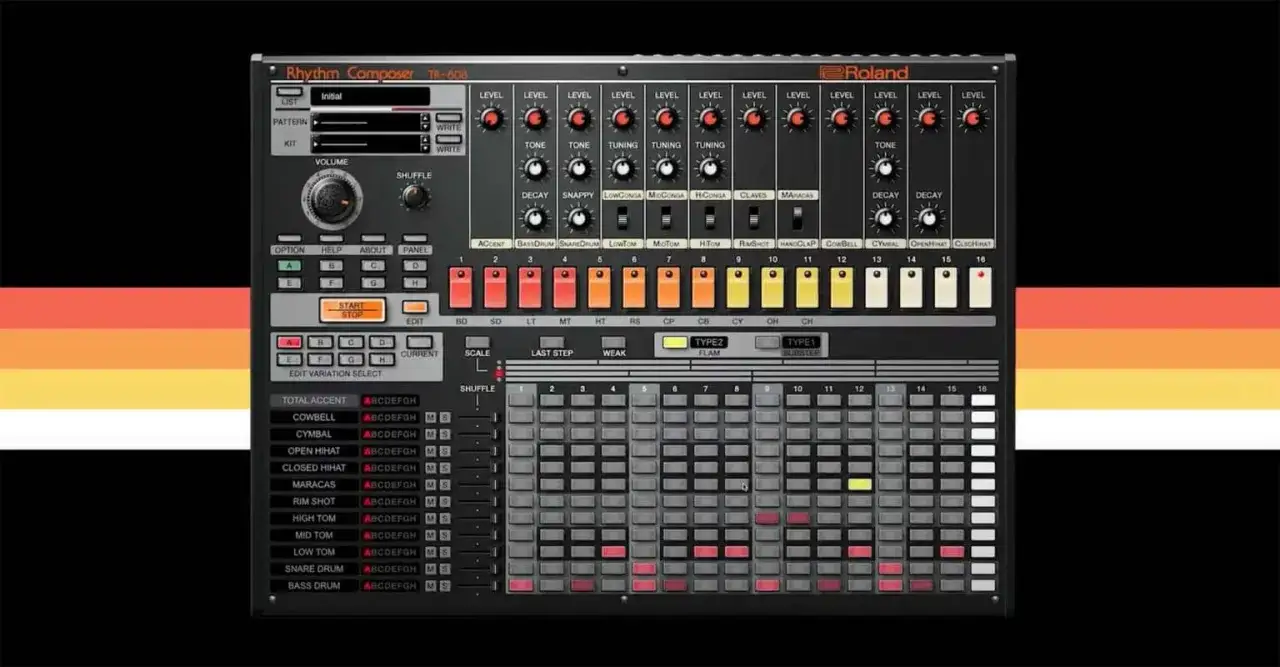This screenshot has height=667, width=1280.
Task: Step the PATTERN selector up arrow
Action: pos(425,117)
